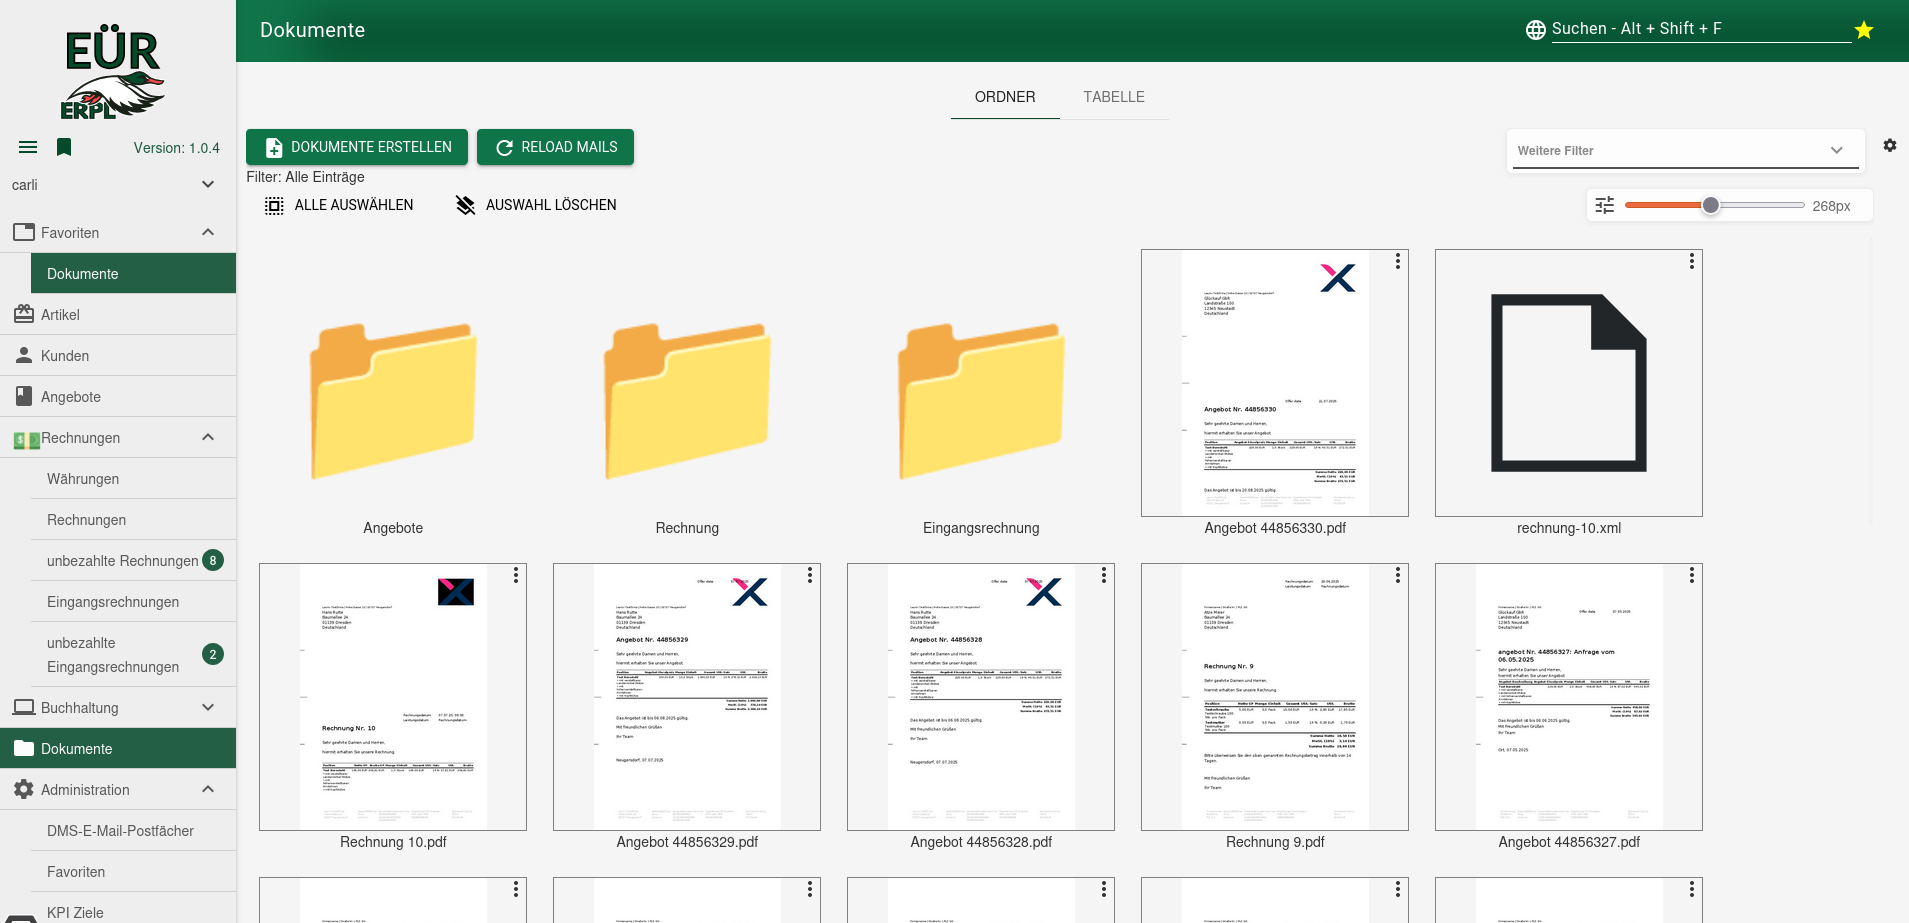
Task: Collapse the Favoriten sidebar section
Action: (x=208, y=233)
